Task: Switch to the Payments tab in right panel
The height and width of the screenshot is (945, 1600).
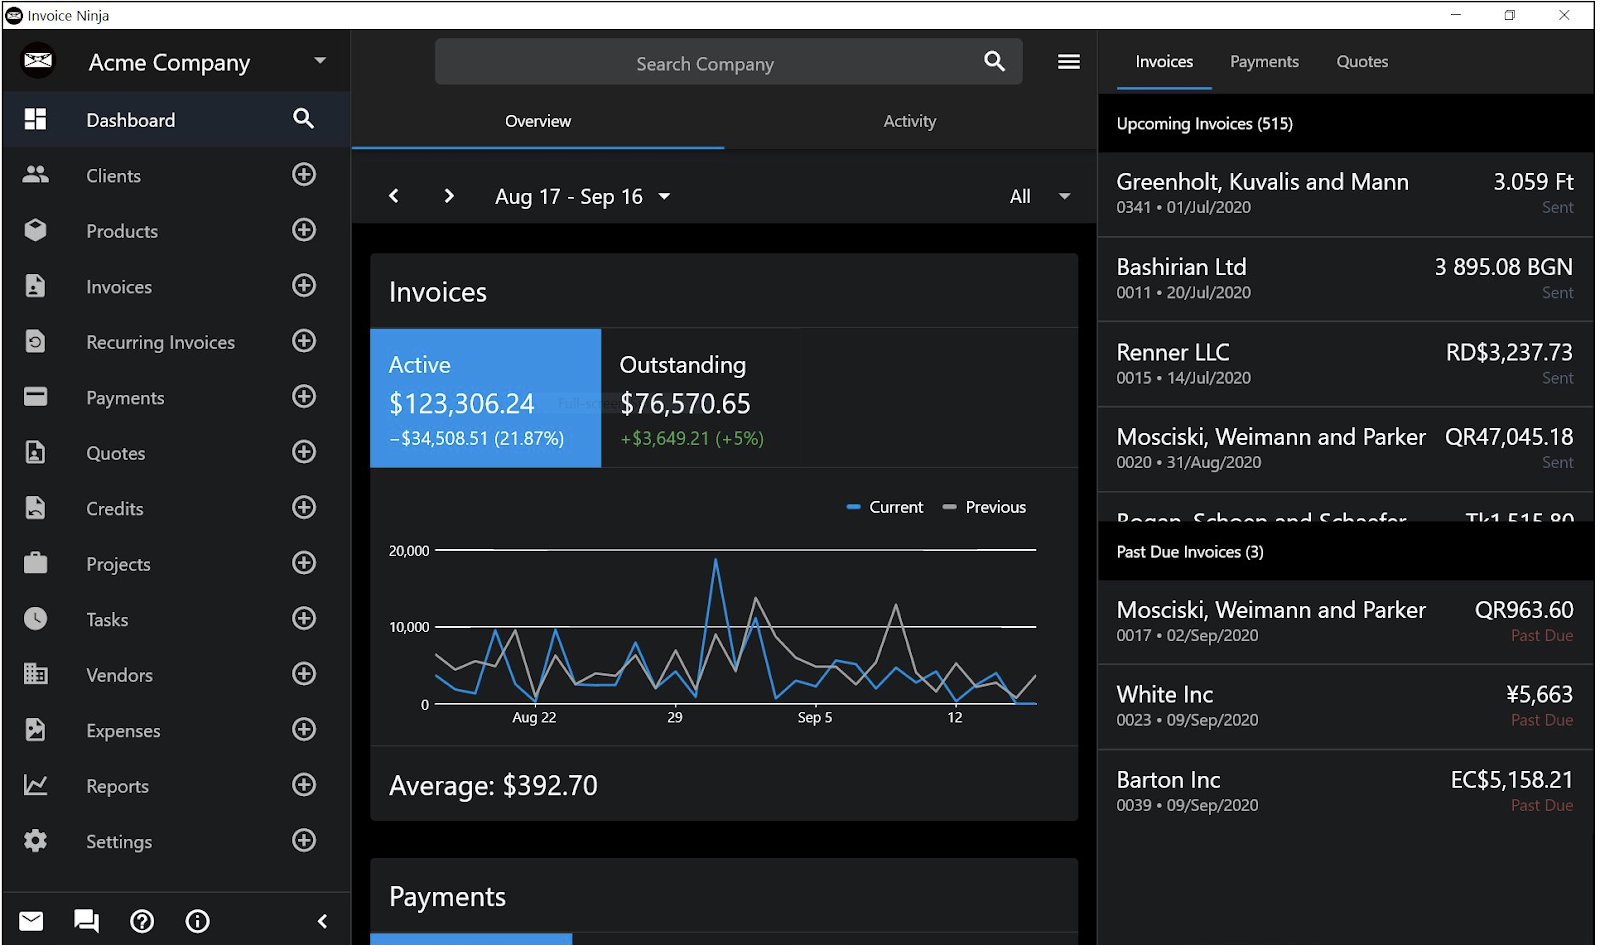Action: [x=1264, y=62]
